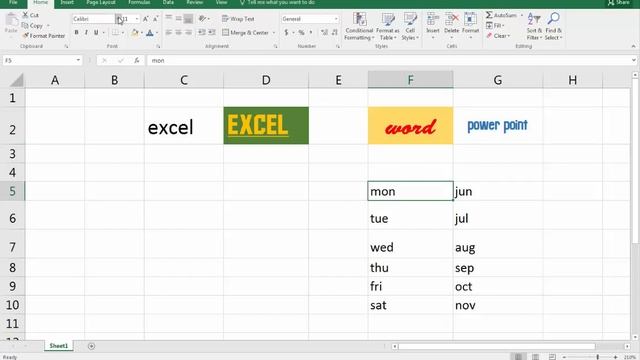Switch to the Formulas tab
This screenshot has width=640, height=360.
click(x=139, y=2)
